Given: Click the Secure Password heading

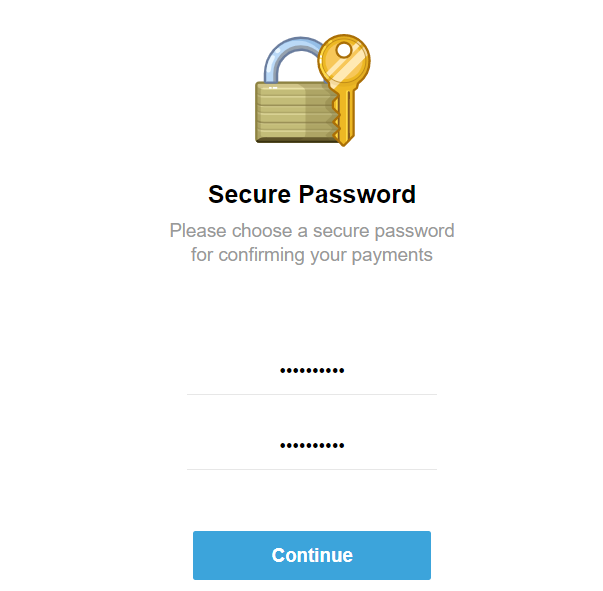Looking at the screenshot, I should coord(312,194).
